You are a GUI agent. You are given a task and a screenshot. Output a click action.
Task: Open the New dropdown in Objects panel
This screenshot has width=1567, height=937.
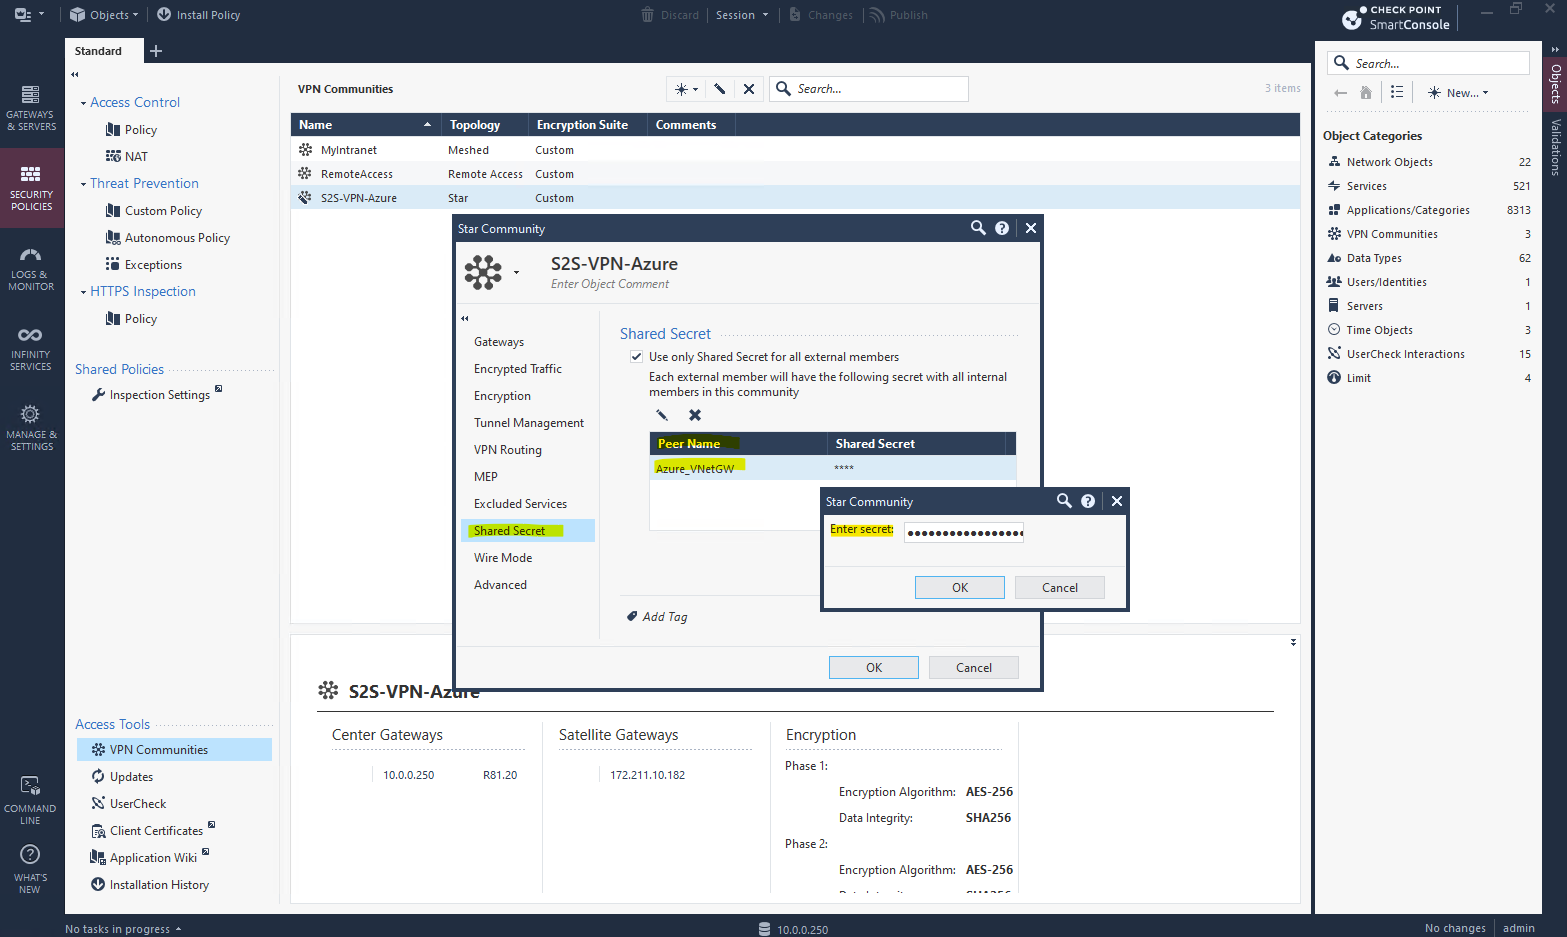tap(1458, 92)
